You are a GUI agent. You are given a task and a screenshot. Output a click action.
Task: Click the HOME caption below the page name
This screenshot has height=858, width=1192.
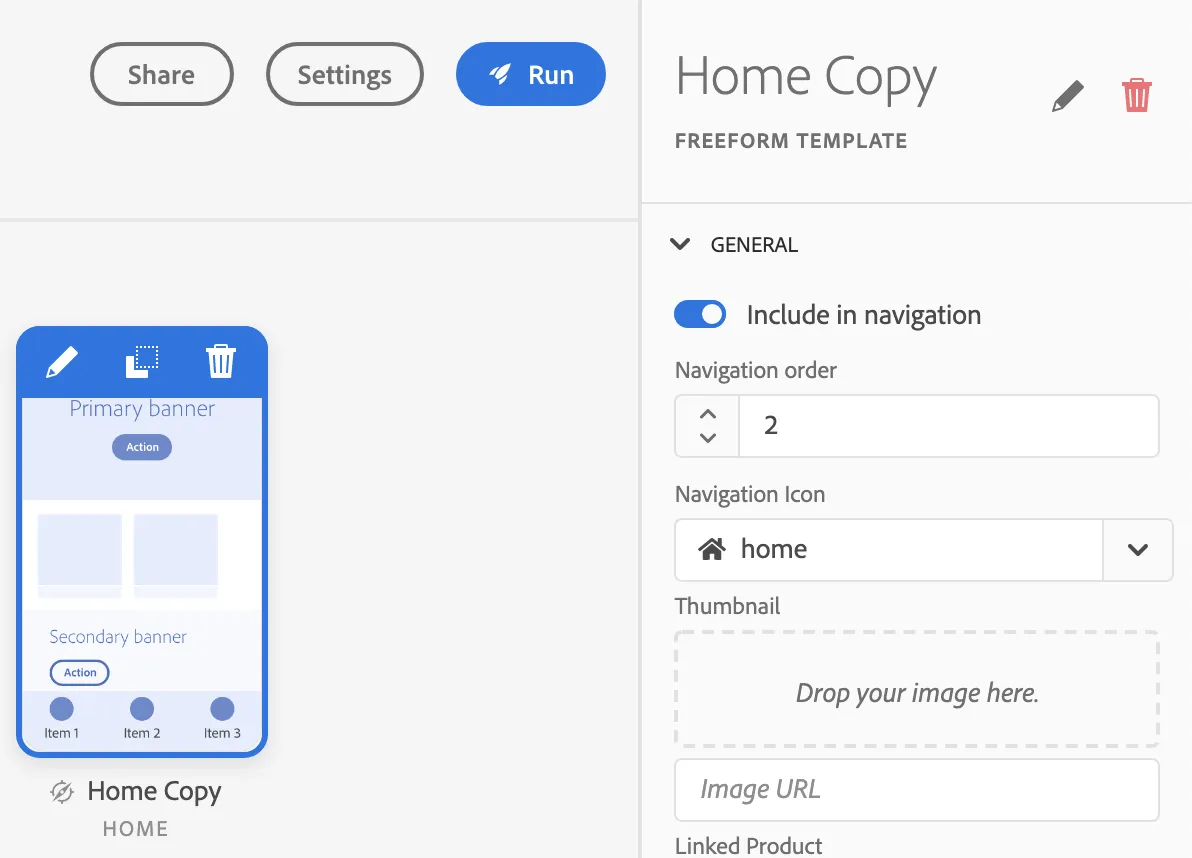135,829
